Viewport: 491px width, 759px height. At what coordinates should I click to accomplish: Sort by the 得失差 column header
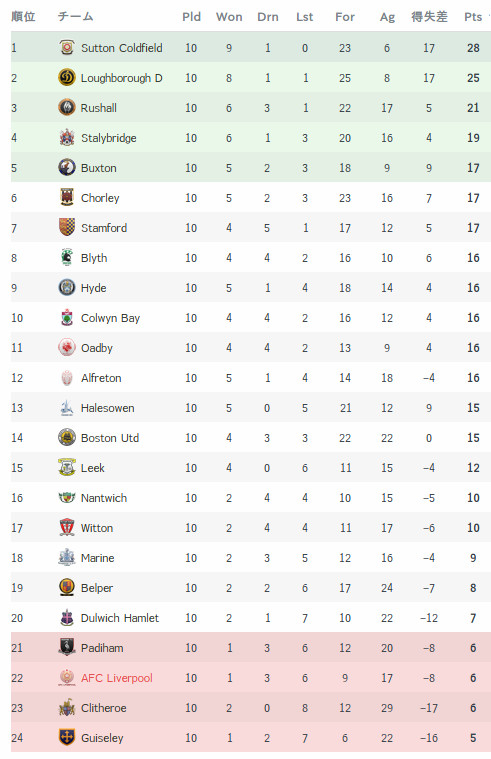point(429,17)
